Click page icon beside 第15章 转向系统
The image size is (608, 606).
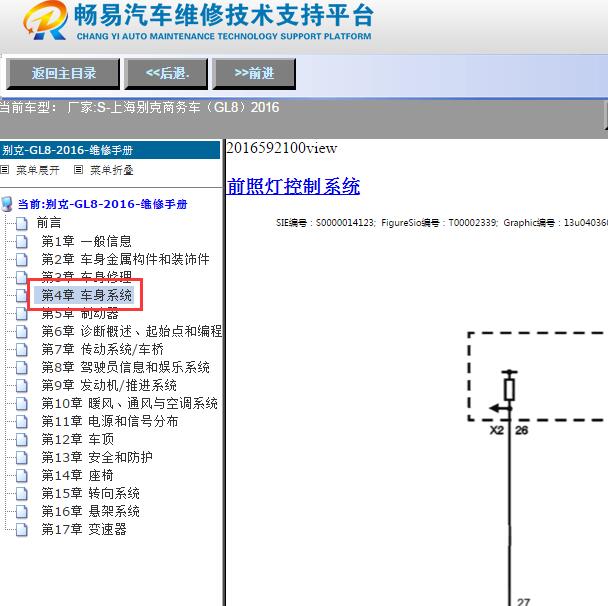pyautogui.click(x=22, y=493)
